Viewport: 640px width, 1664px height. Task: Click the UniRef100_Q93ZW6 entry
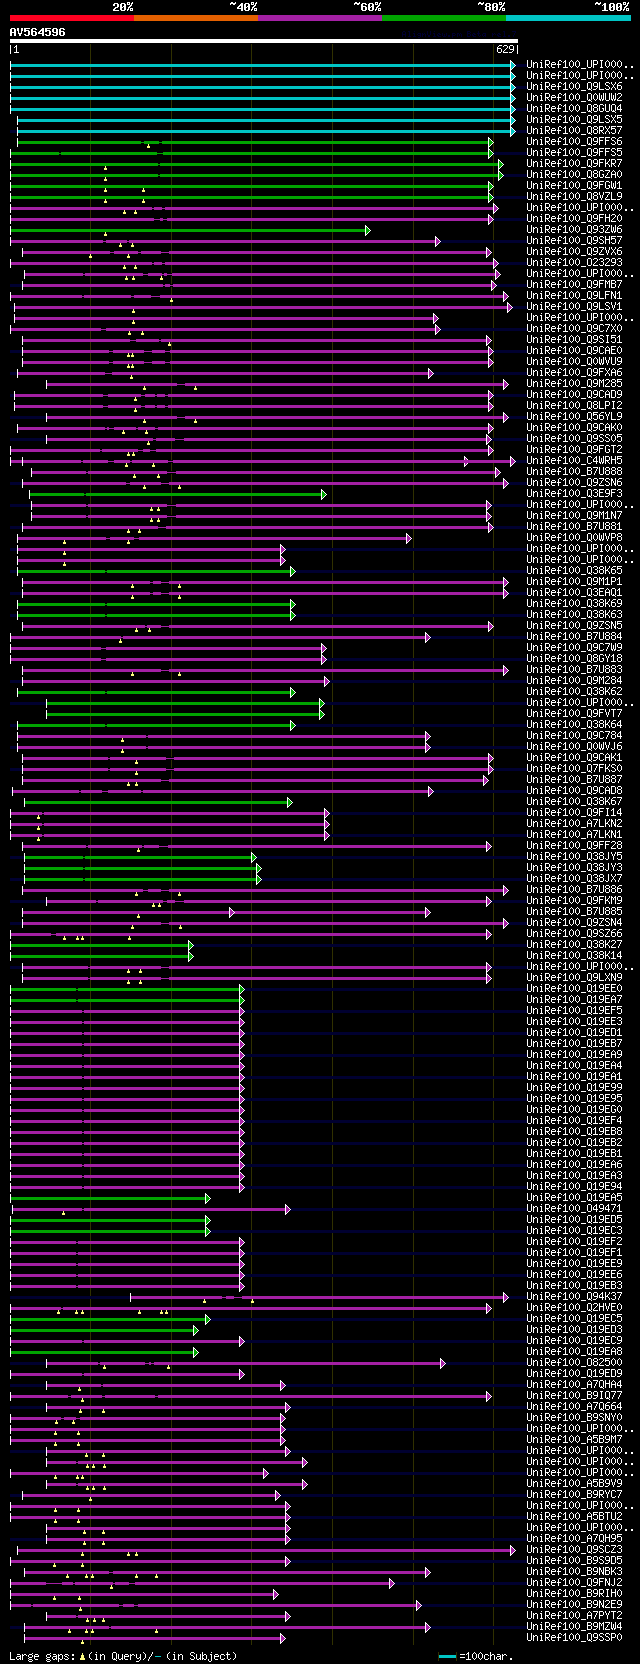click(574, 230)
